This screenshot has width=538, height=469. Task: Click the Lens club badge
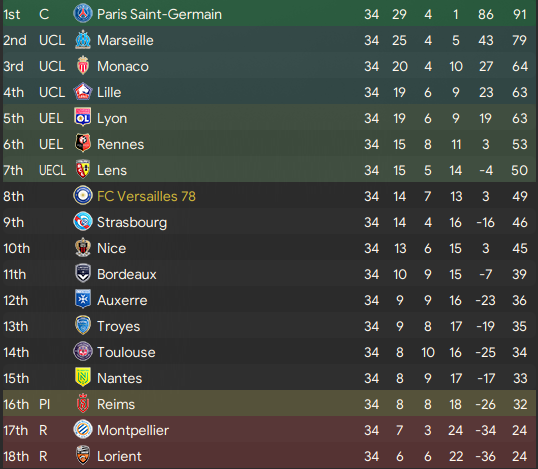pos(83,170)
